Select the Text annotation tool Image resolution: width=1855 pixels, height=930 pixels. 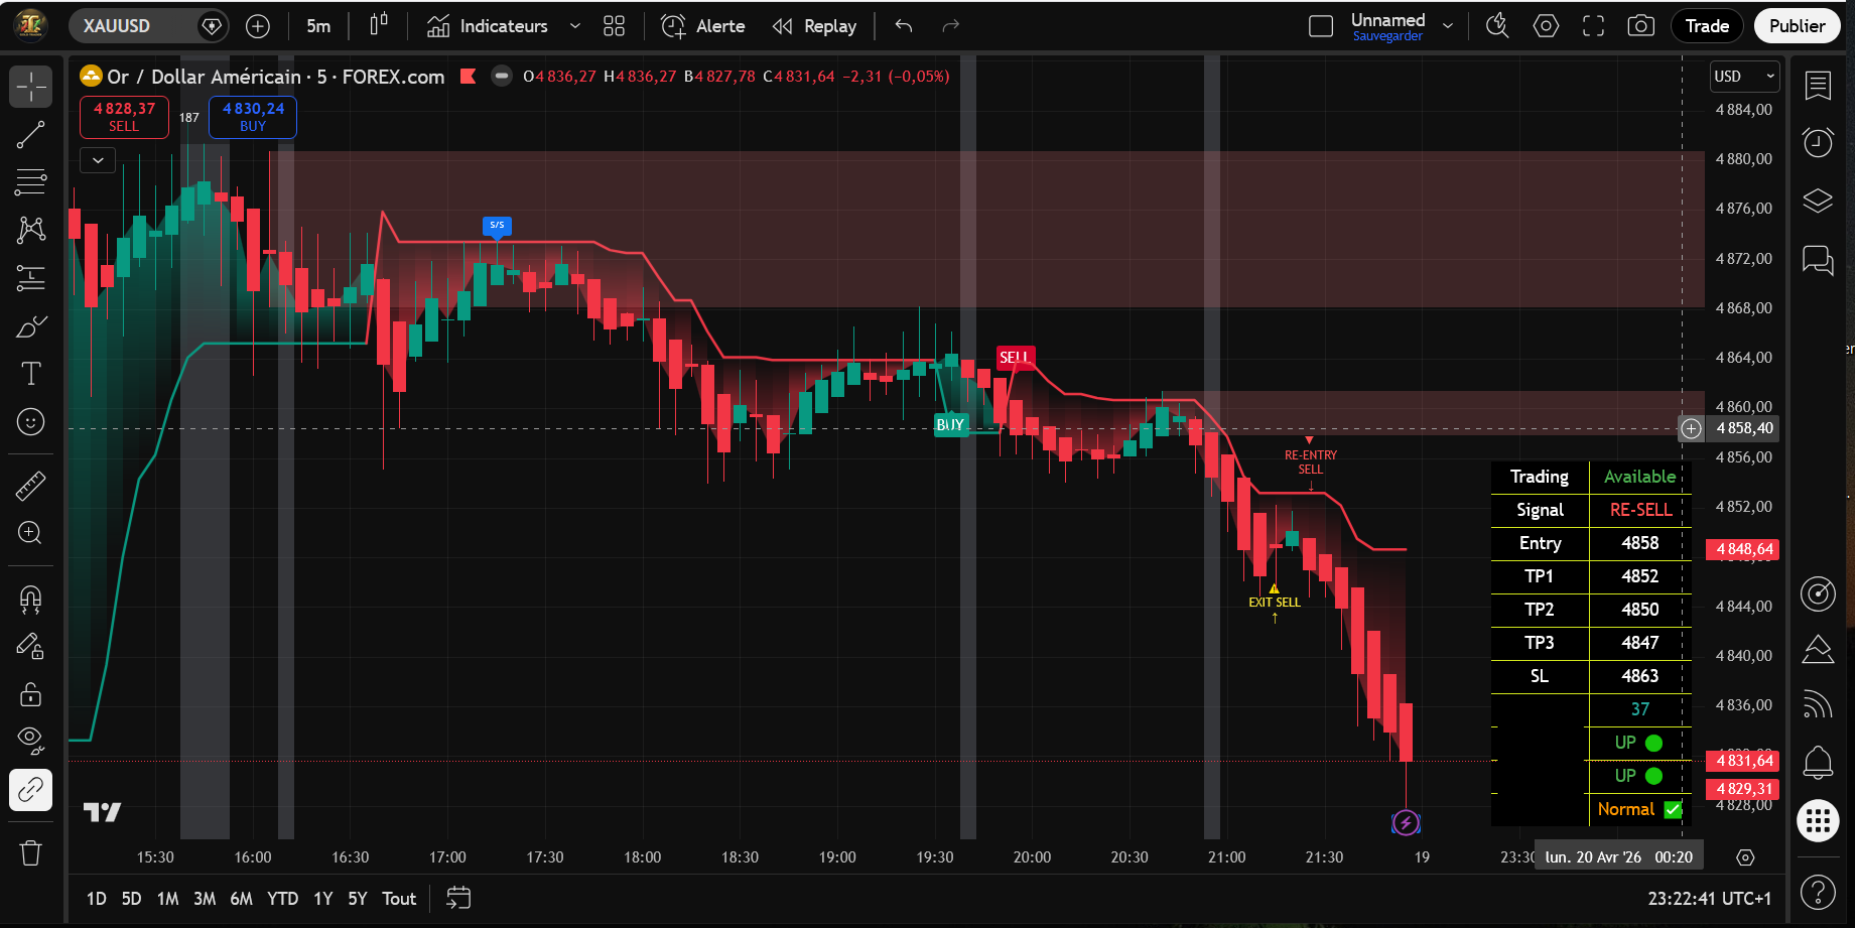click(31, 374)
